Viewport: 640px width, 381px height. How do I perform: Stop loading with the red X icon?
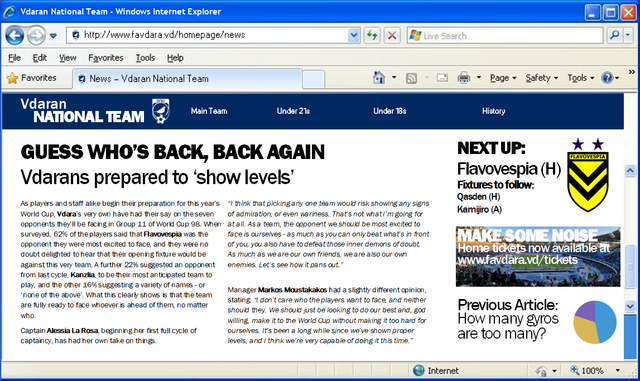[x=392, y=36]
